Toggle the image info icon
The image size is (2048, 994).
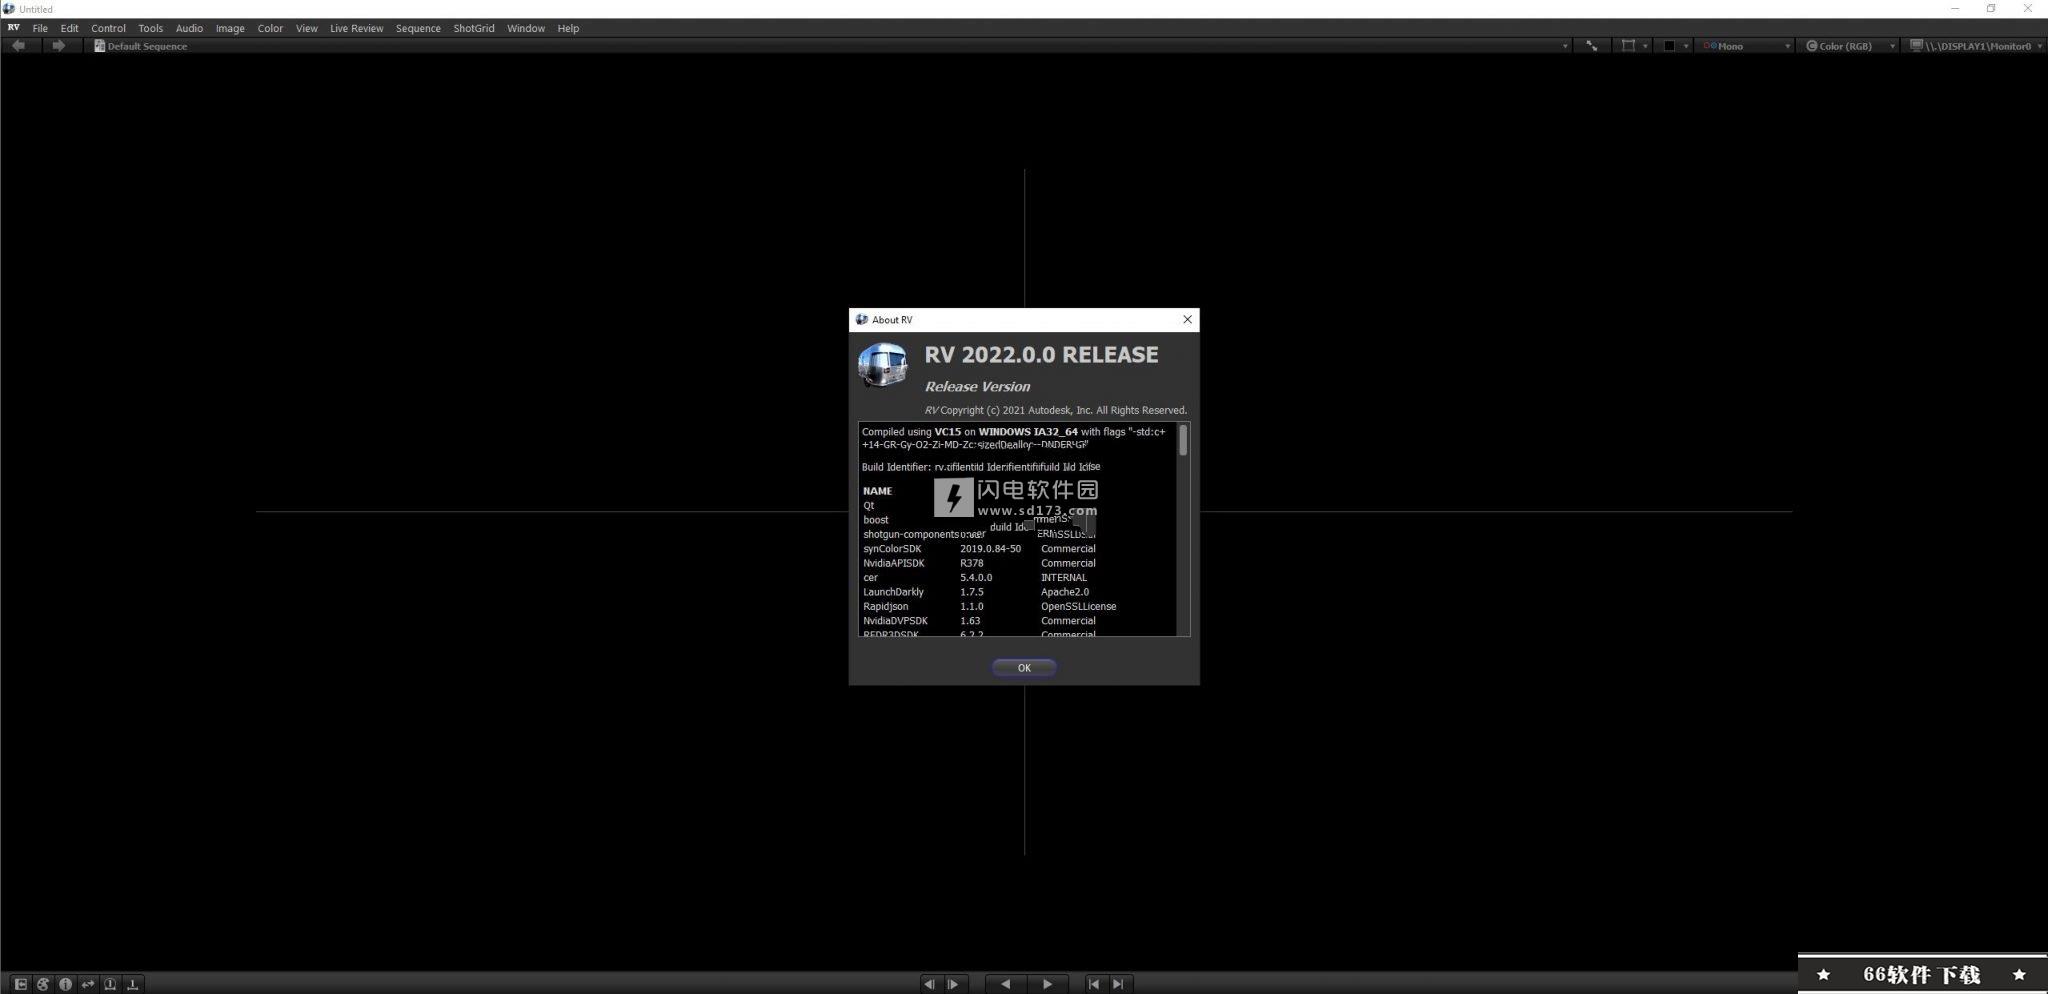65,984
